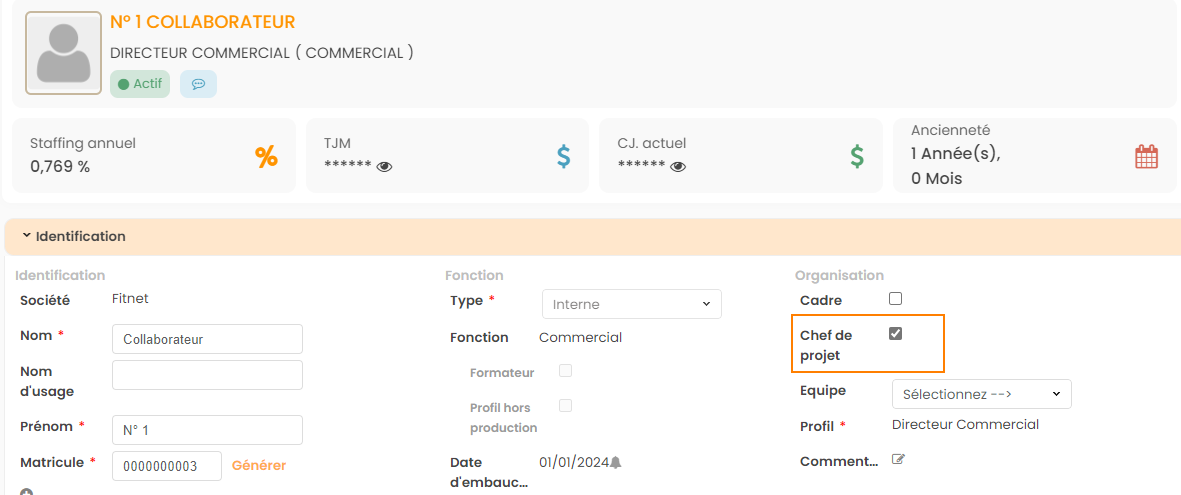Viewport: 1181px width, 495px height.
Task: Click the blue dollar icon in the TJM card
Action: pos(564,157)
